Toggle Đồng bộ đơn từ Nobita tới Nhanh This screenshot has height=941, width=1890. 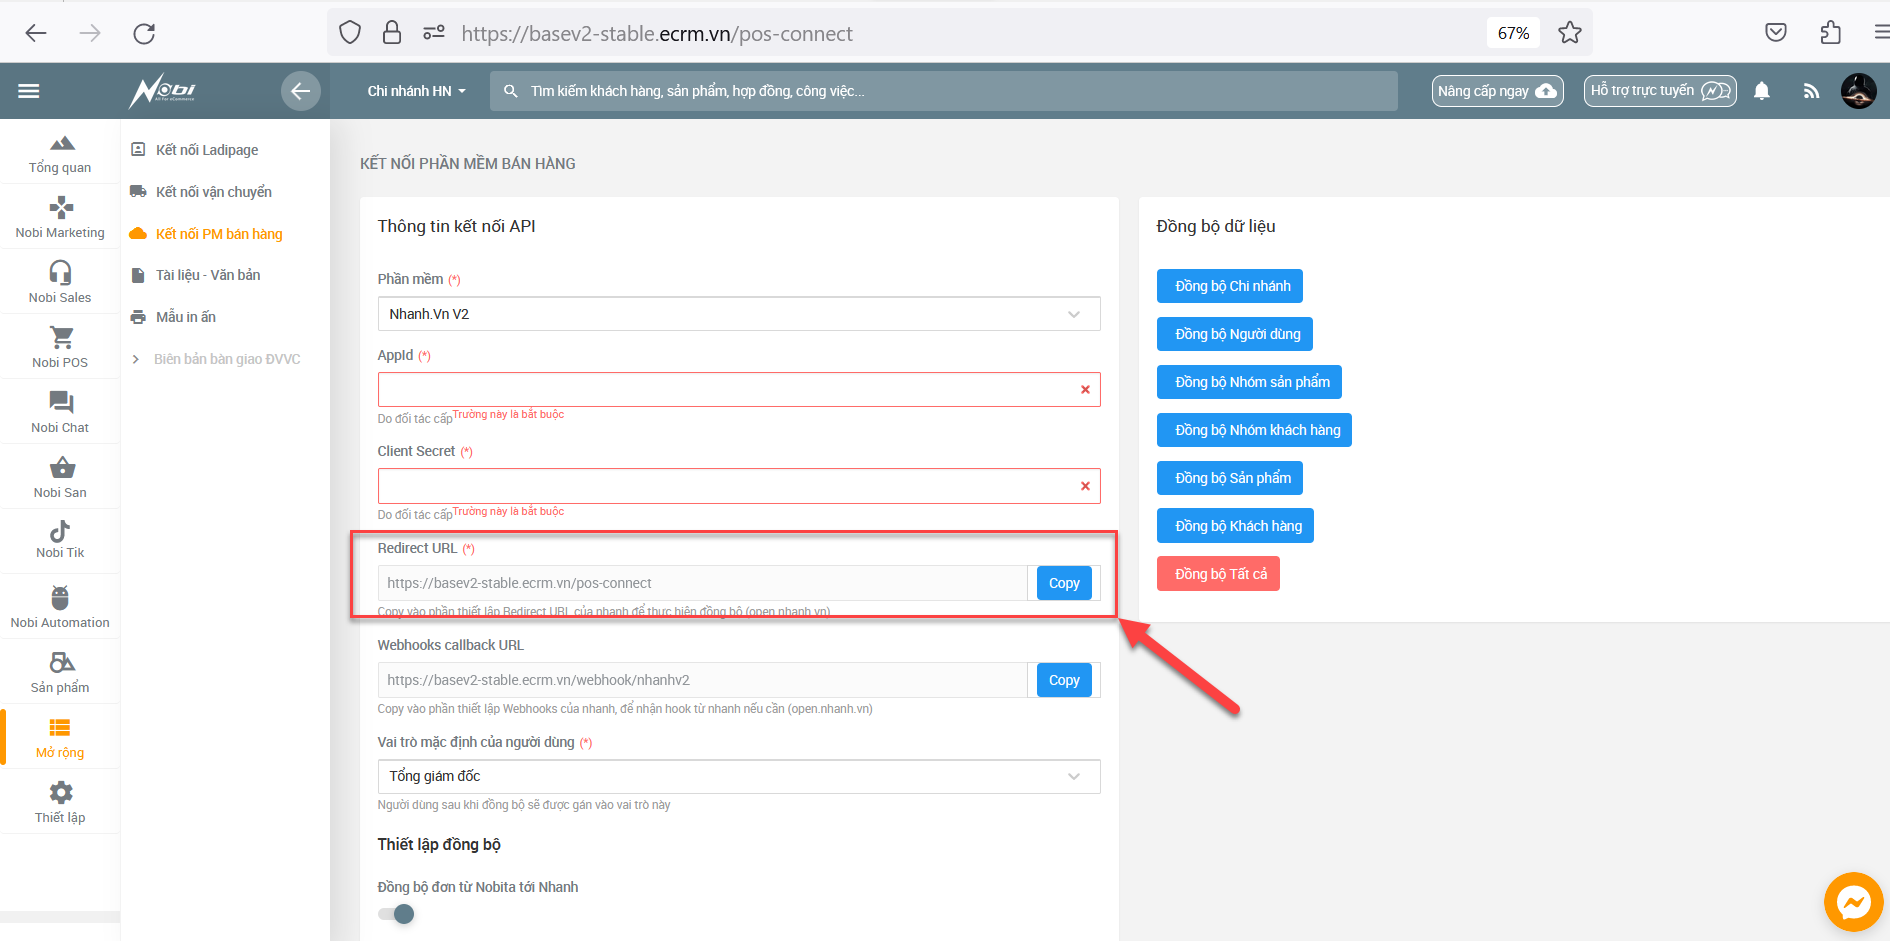click(x=397, y=914)
